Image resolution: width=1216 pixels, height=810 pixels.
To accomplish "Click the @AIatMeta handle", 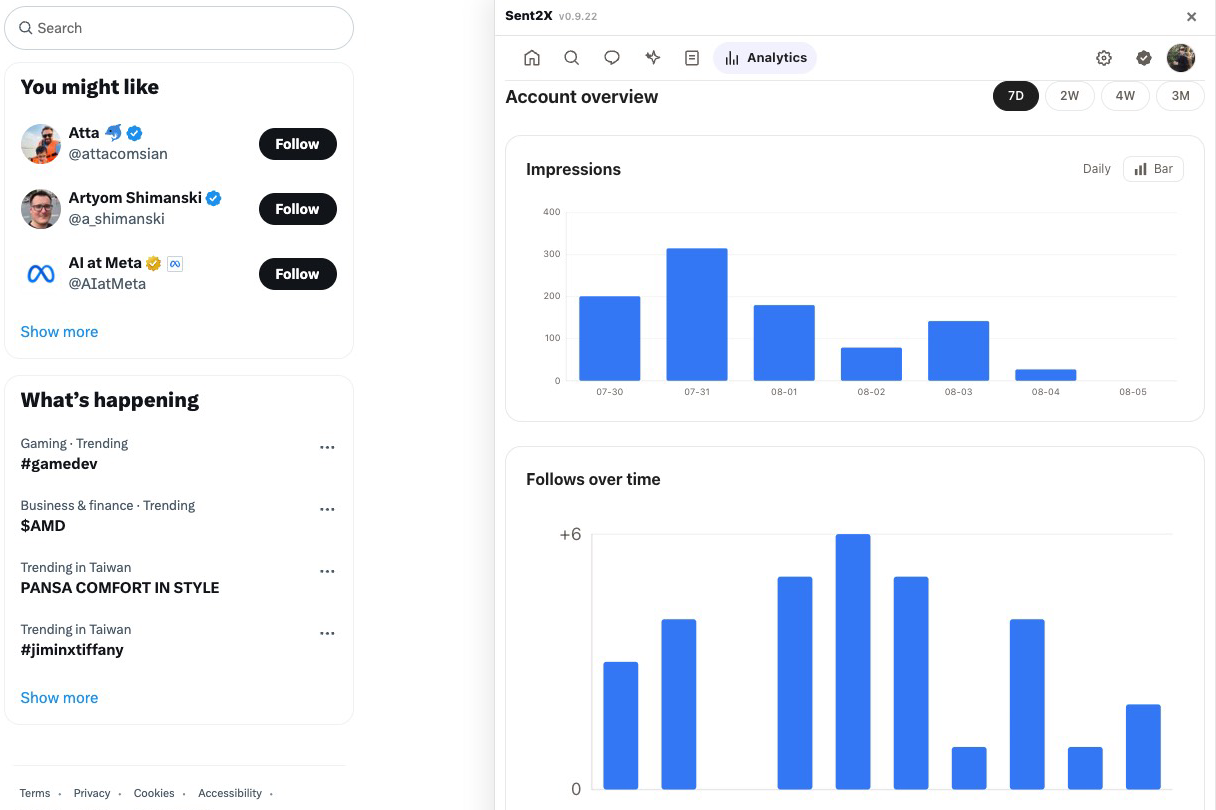I will click(107, 284).
